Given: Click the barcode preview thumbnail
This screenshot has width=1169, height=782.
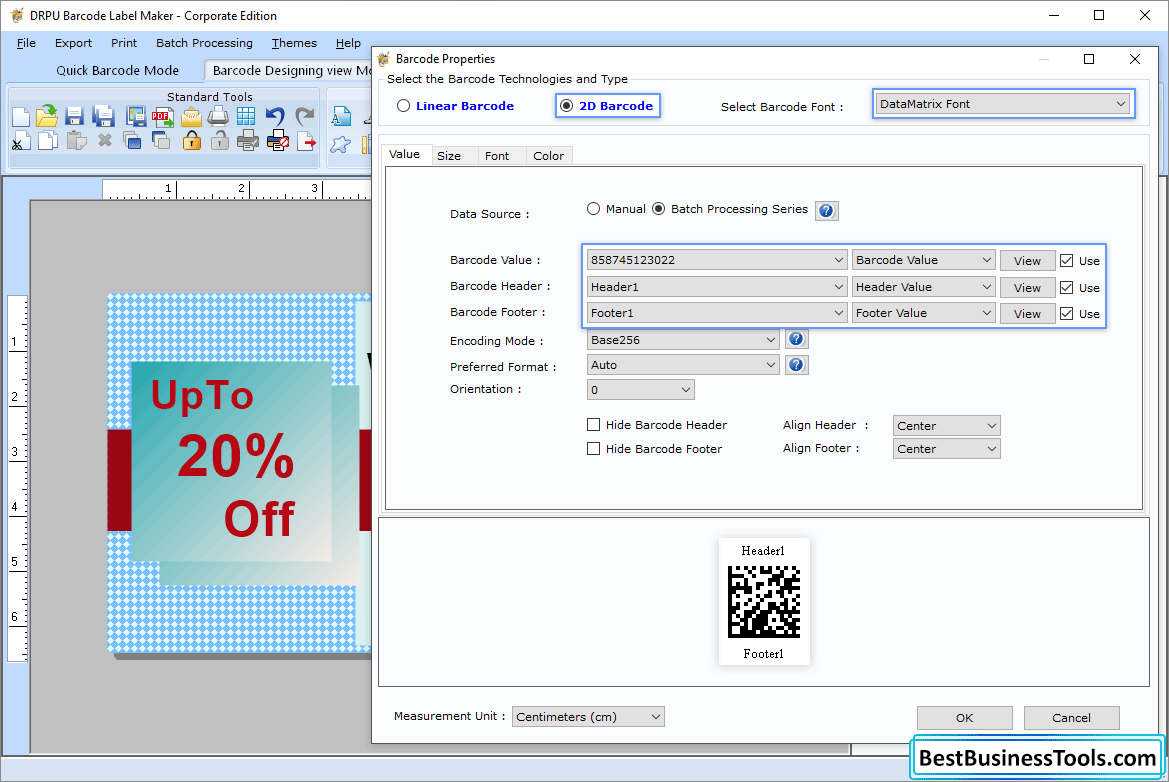Looking at the screenshot, I should 764,601.
